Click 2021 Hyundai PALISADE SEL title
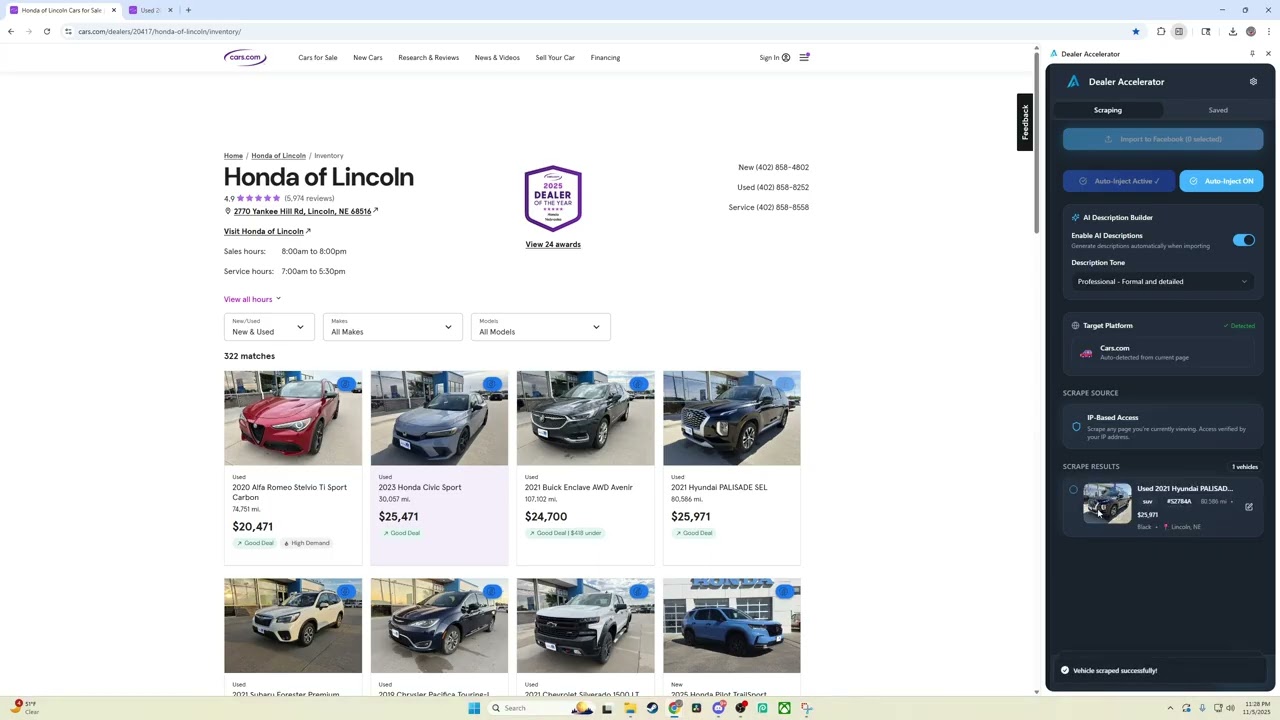The height and width of the screenshot is (720, 1280). pos(719,487)
